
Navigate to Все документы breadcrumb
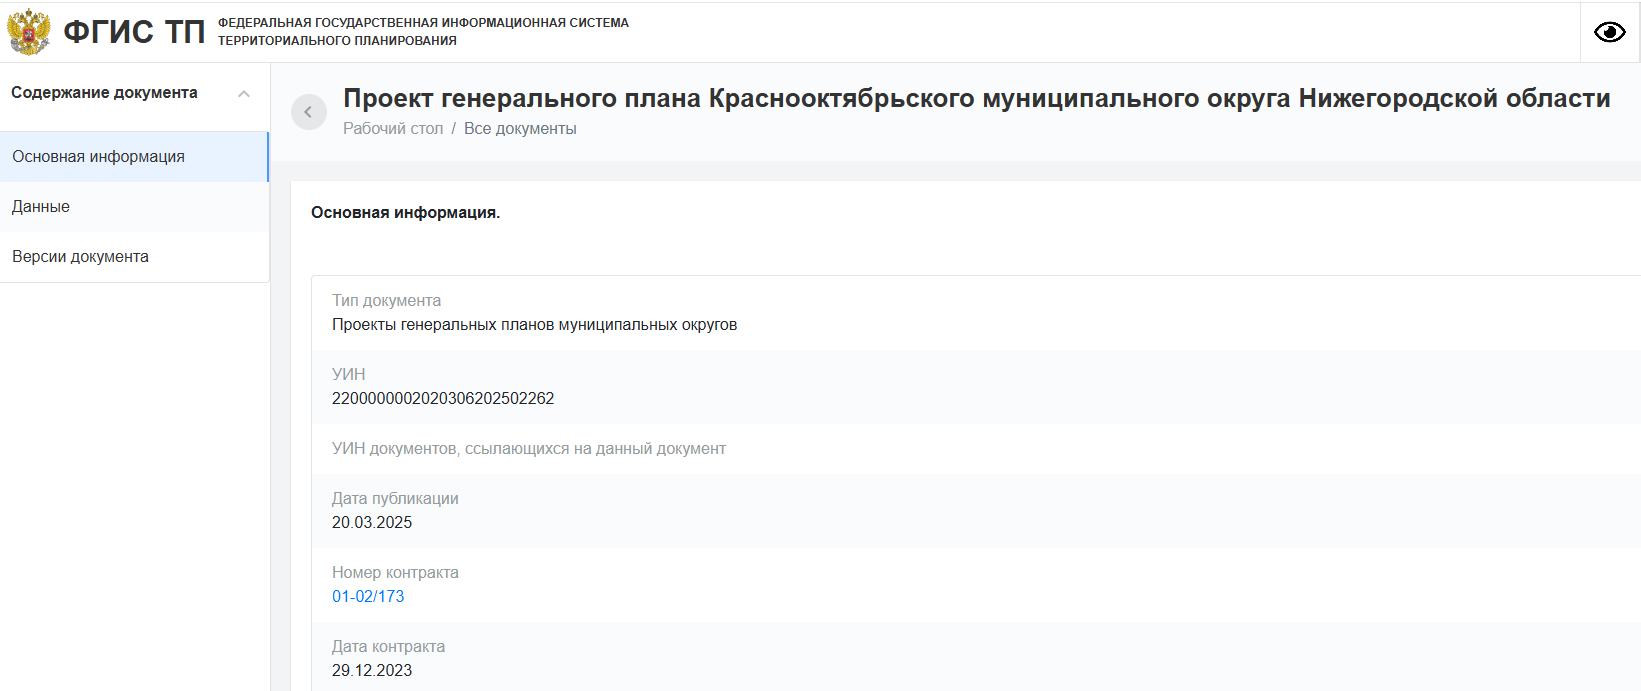tap(520, 129)
